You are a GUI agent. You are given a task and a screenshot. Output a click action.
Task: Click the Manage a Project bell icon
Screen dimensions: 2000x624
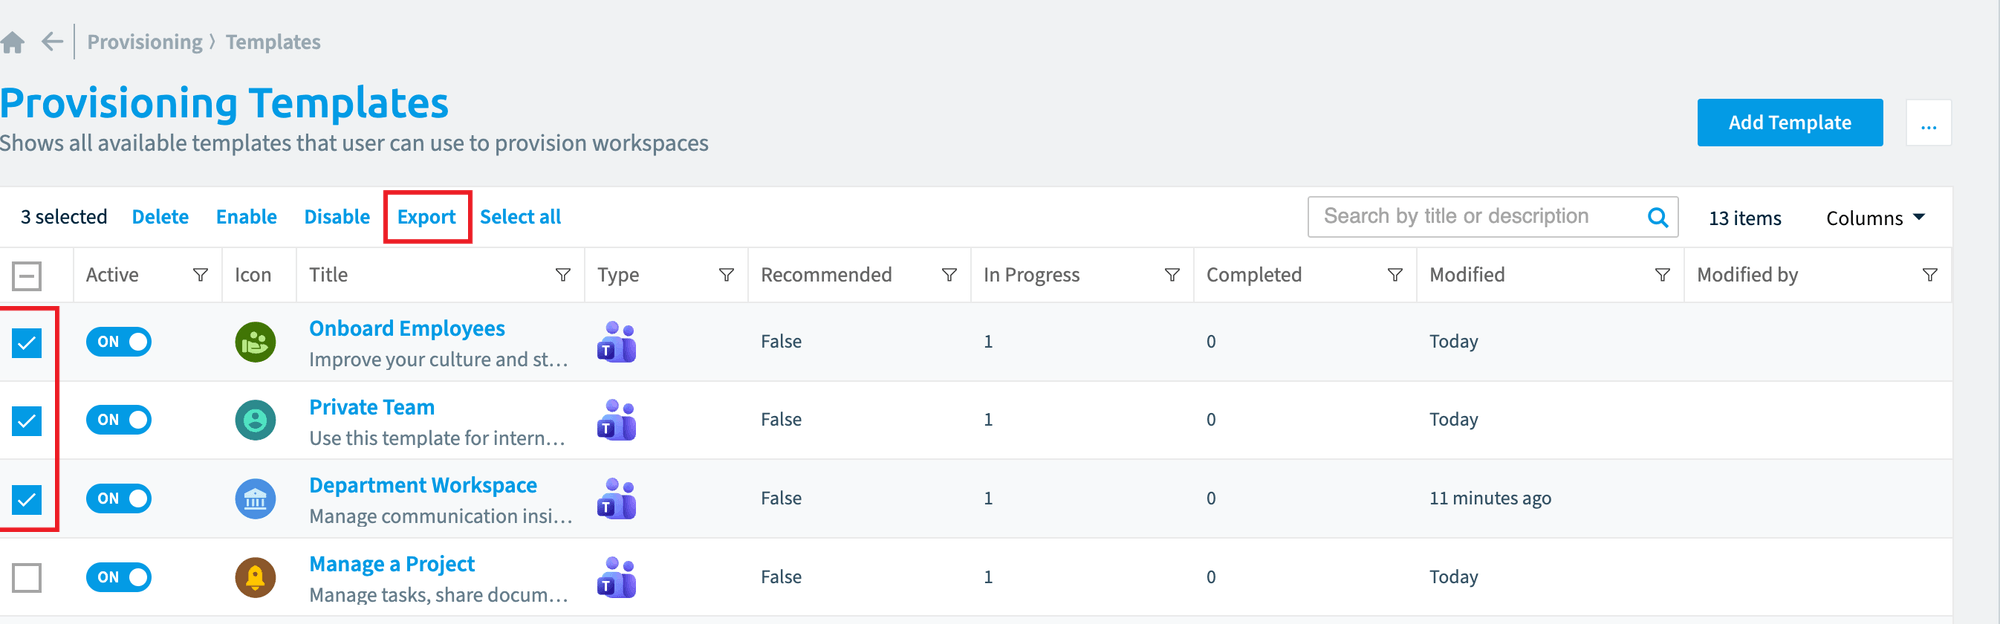click(x=255, y=577)
